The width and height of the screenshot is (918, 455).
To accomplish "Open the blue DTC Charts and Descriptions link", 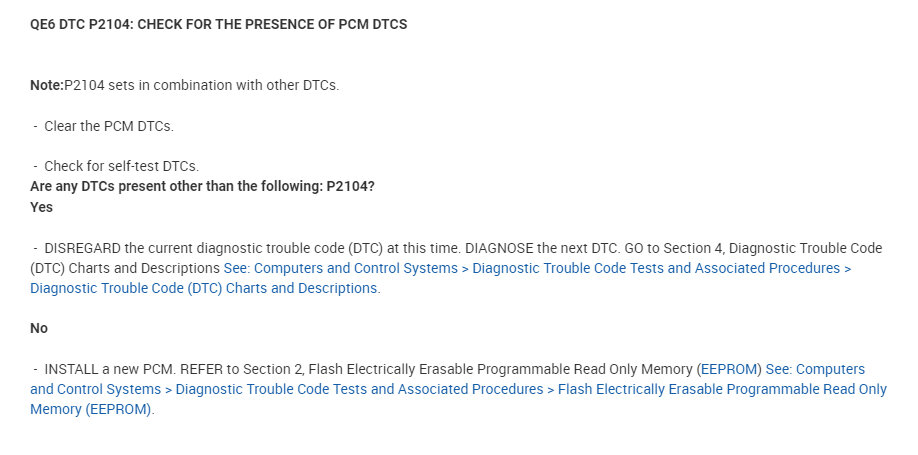I will 204,288.
